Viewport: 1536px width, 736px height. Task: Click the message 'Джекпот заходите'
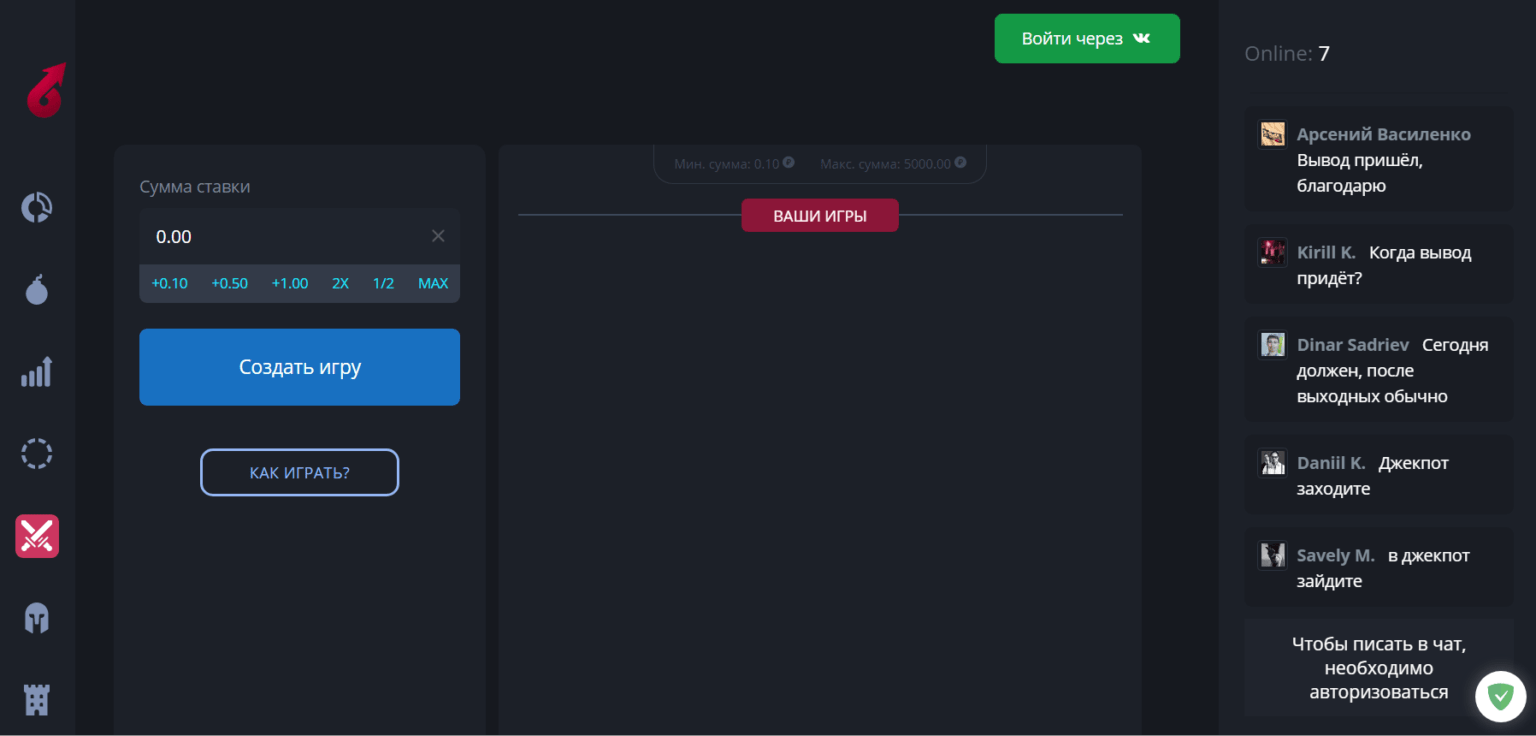[x=1373, y=476]
